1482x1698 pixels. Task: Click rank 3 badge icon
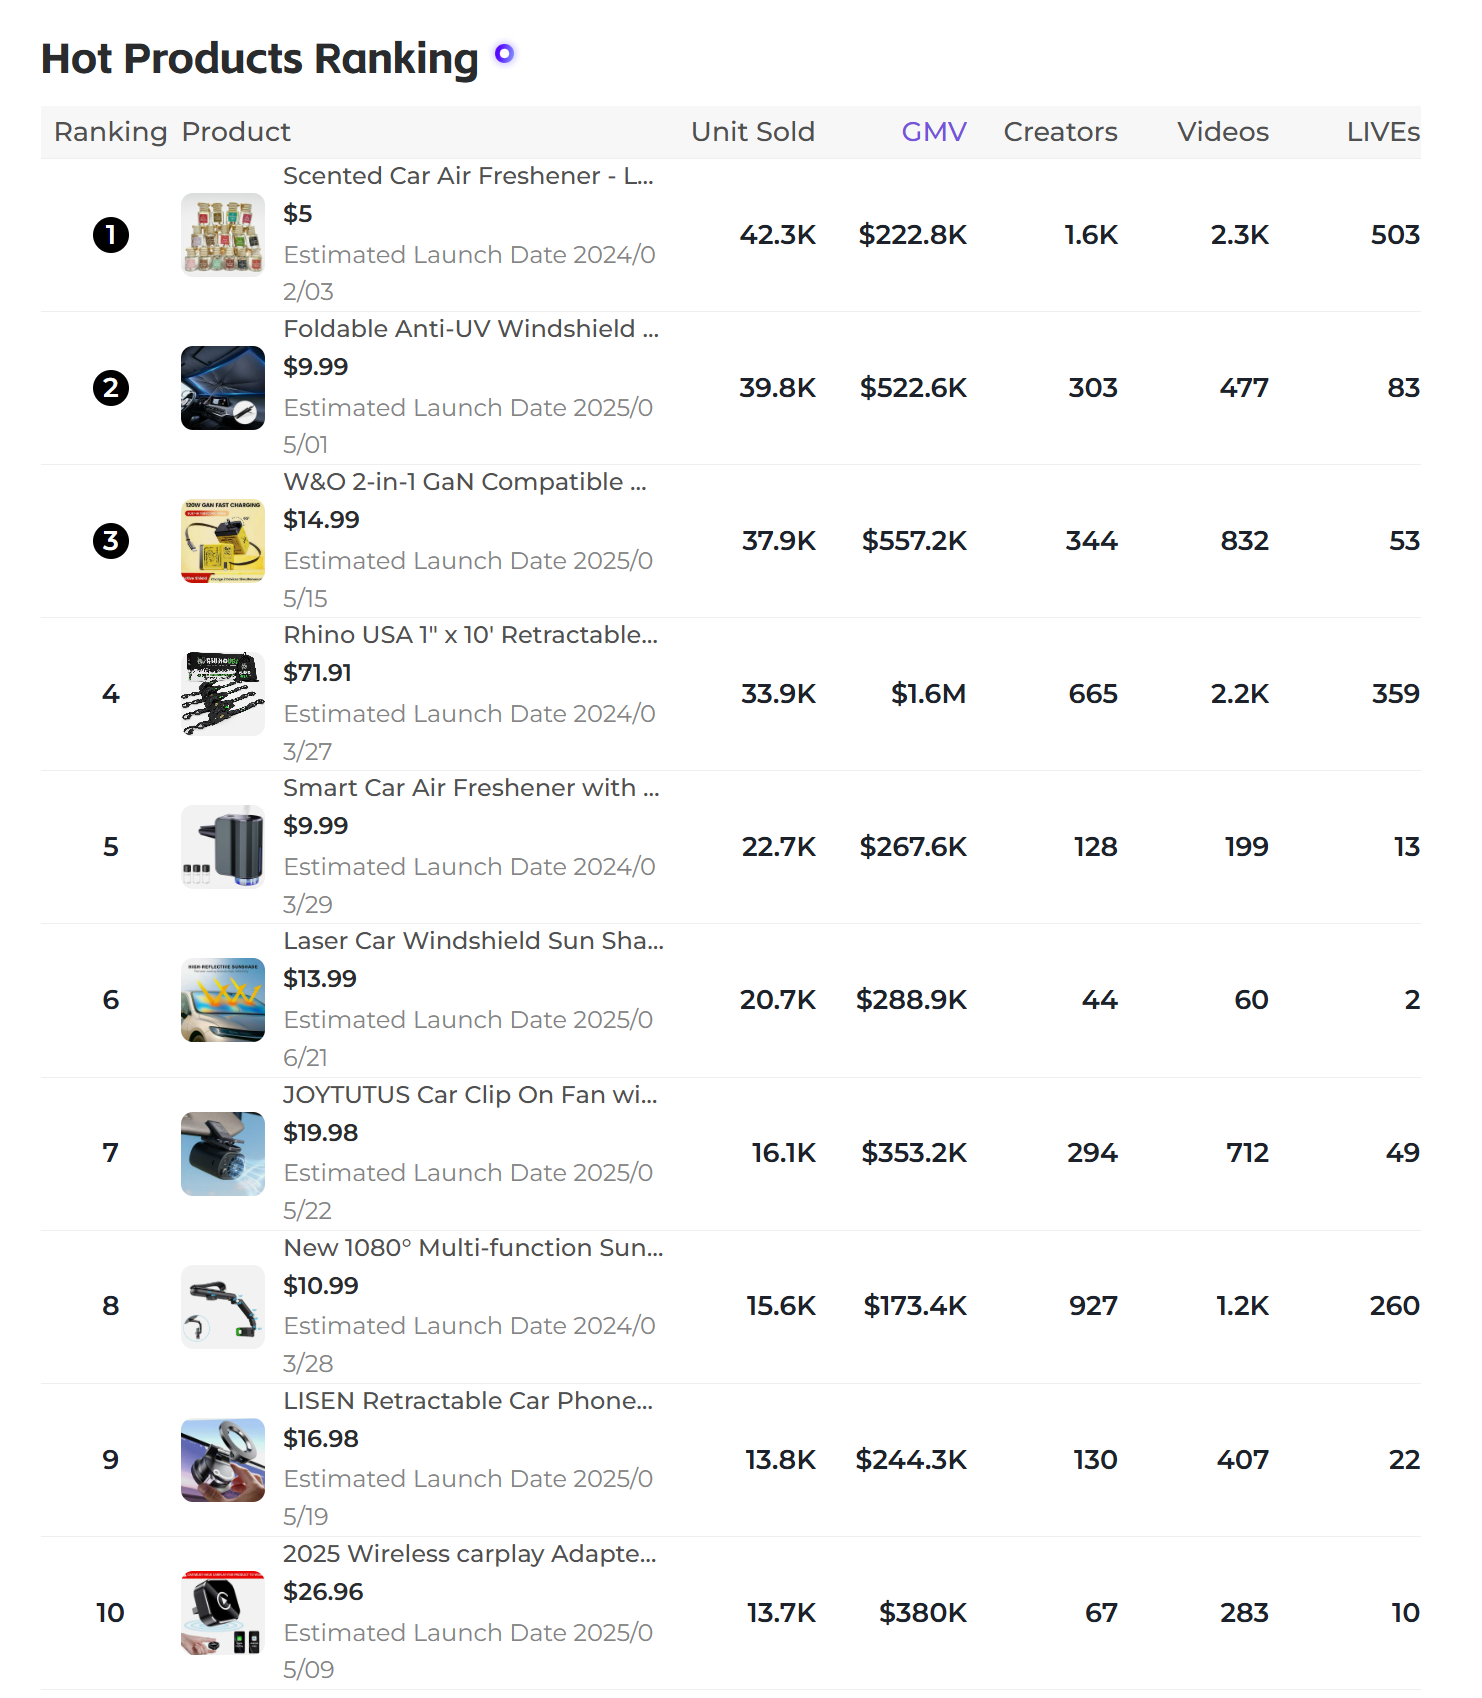pos(111,541)
